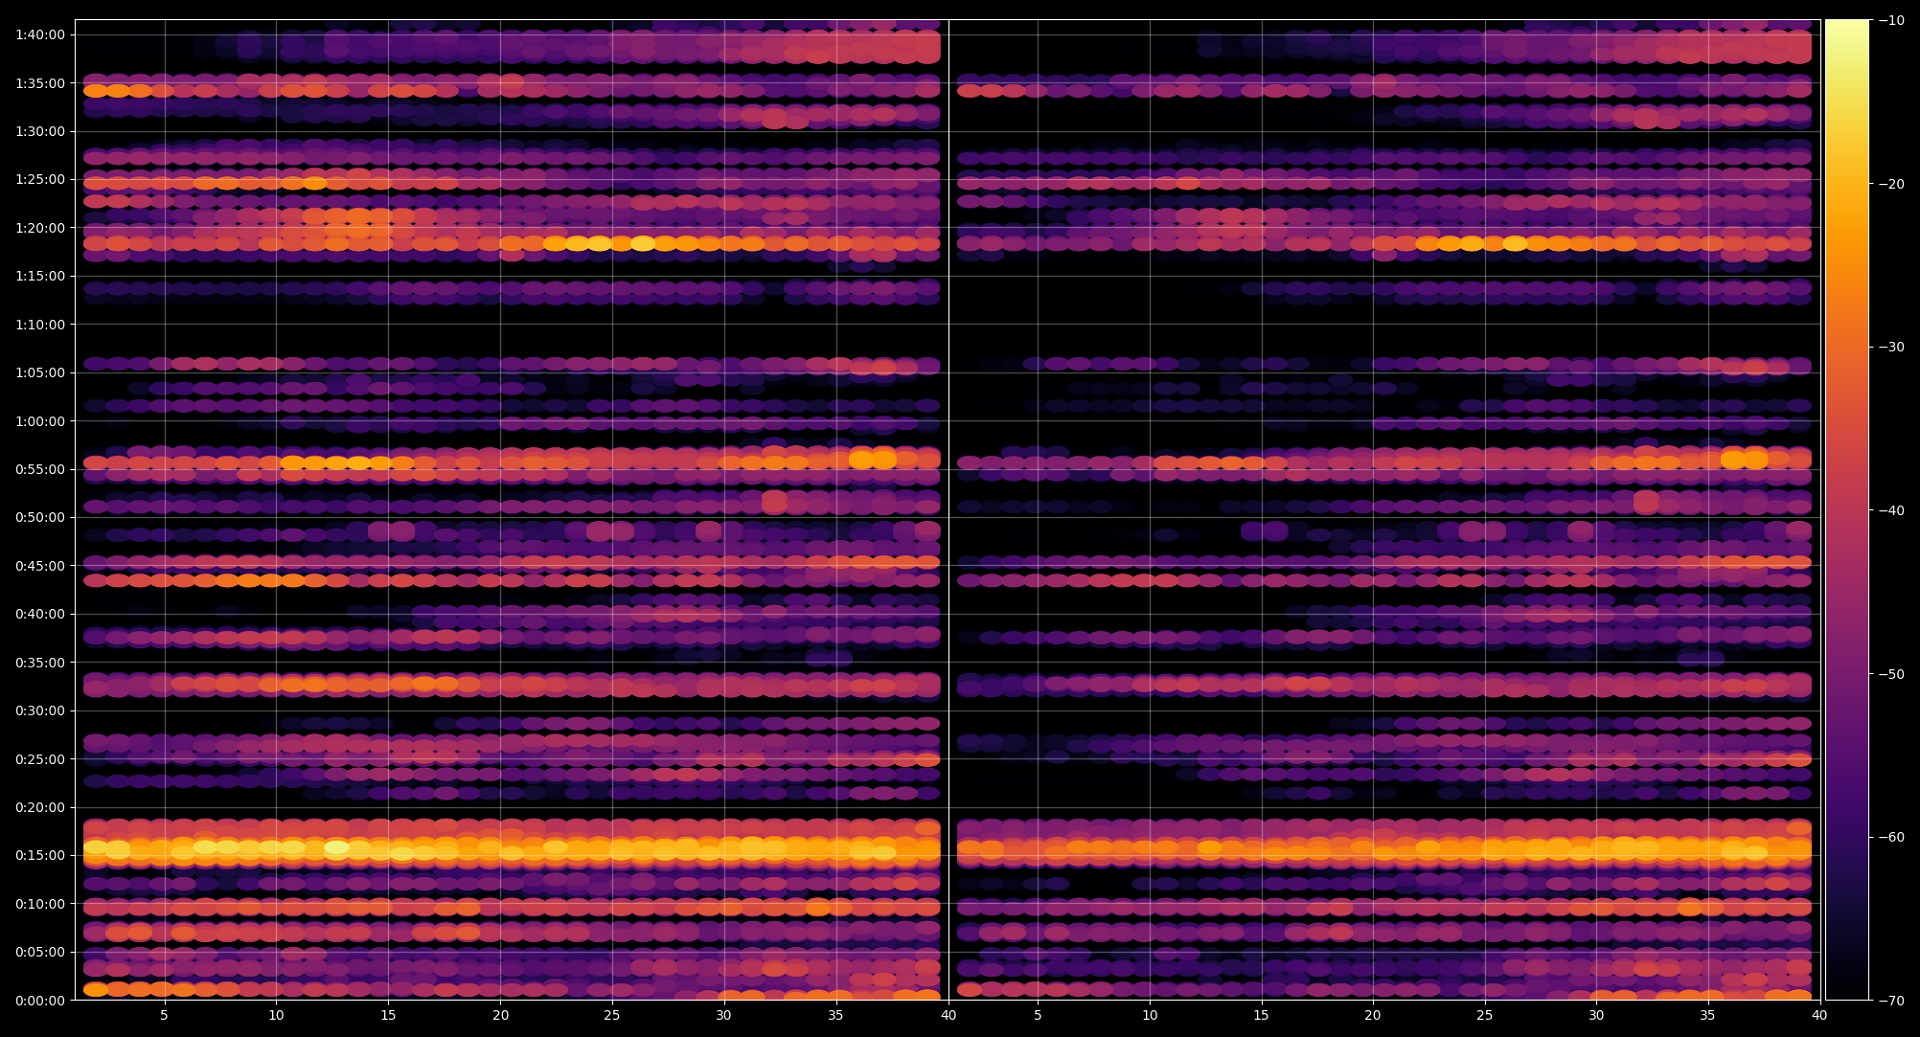Click the 0:35:00 time axis label
1920x1037 pixels.
[40, 662]
